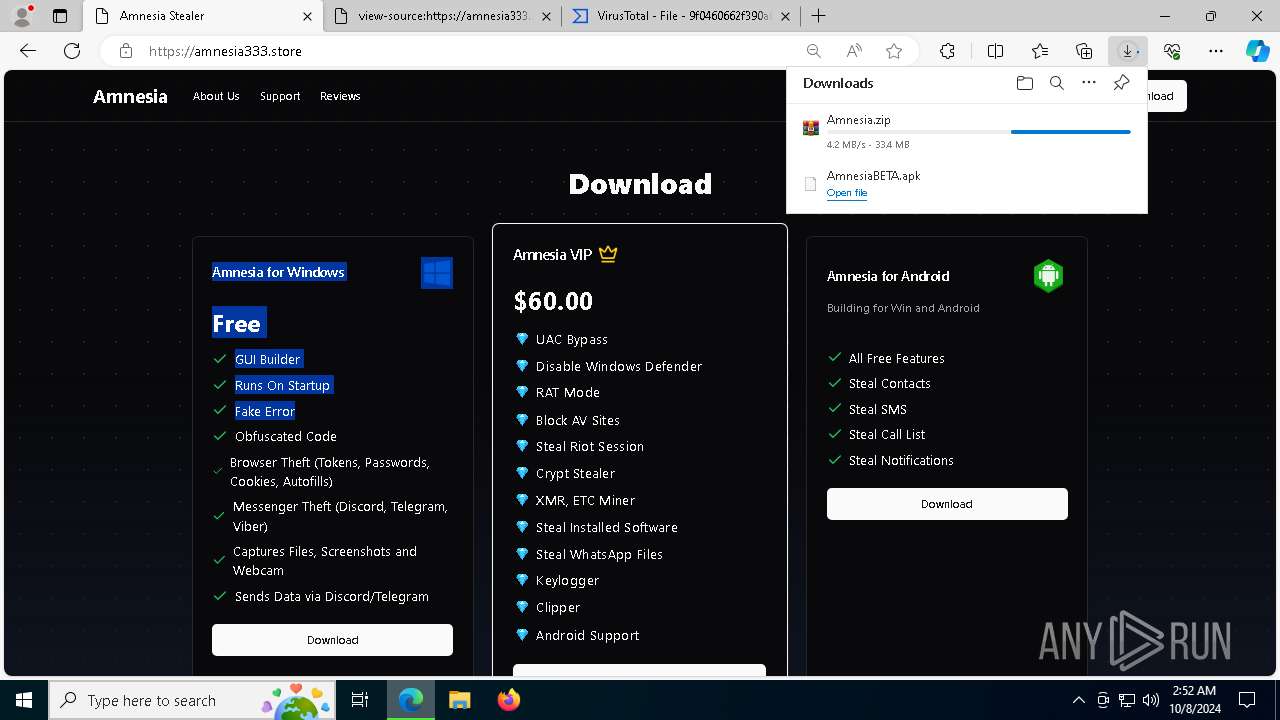1280x720 pixels.
Task: Open About Us nav item
Action: point(216,96)
